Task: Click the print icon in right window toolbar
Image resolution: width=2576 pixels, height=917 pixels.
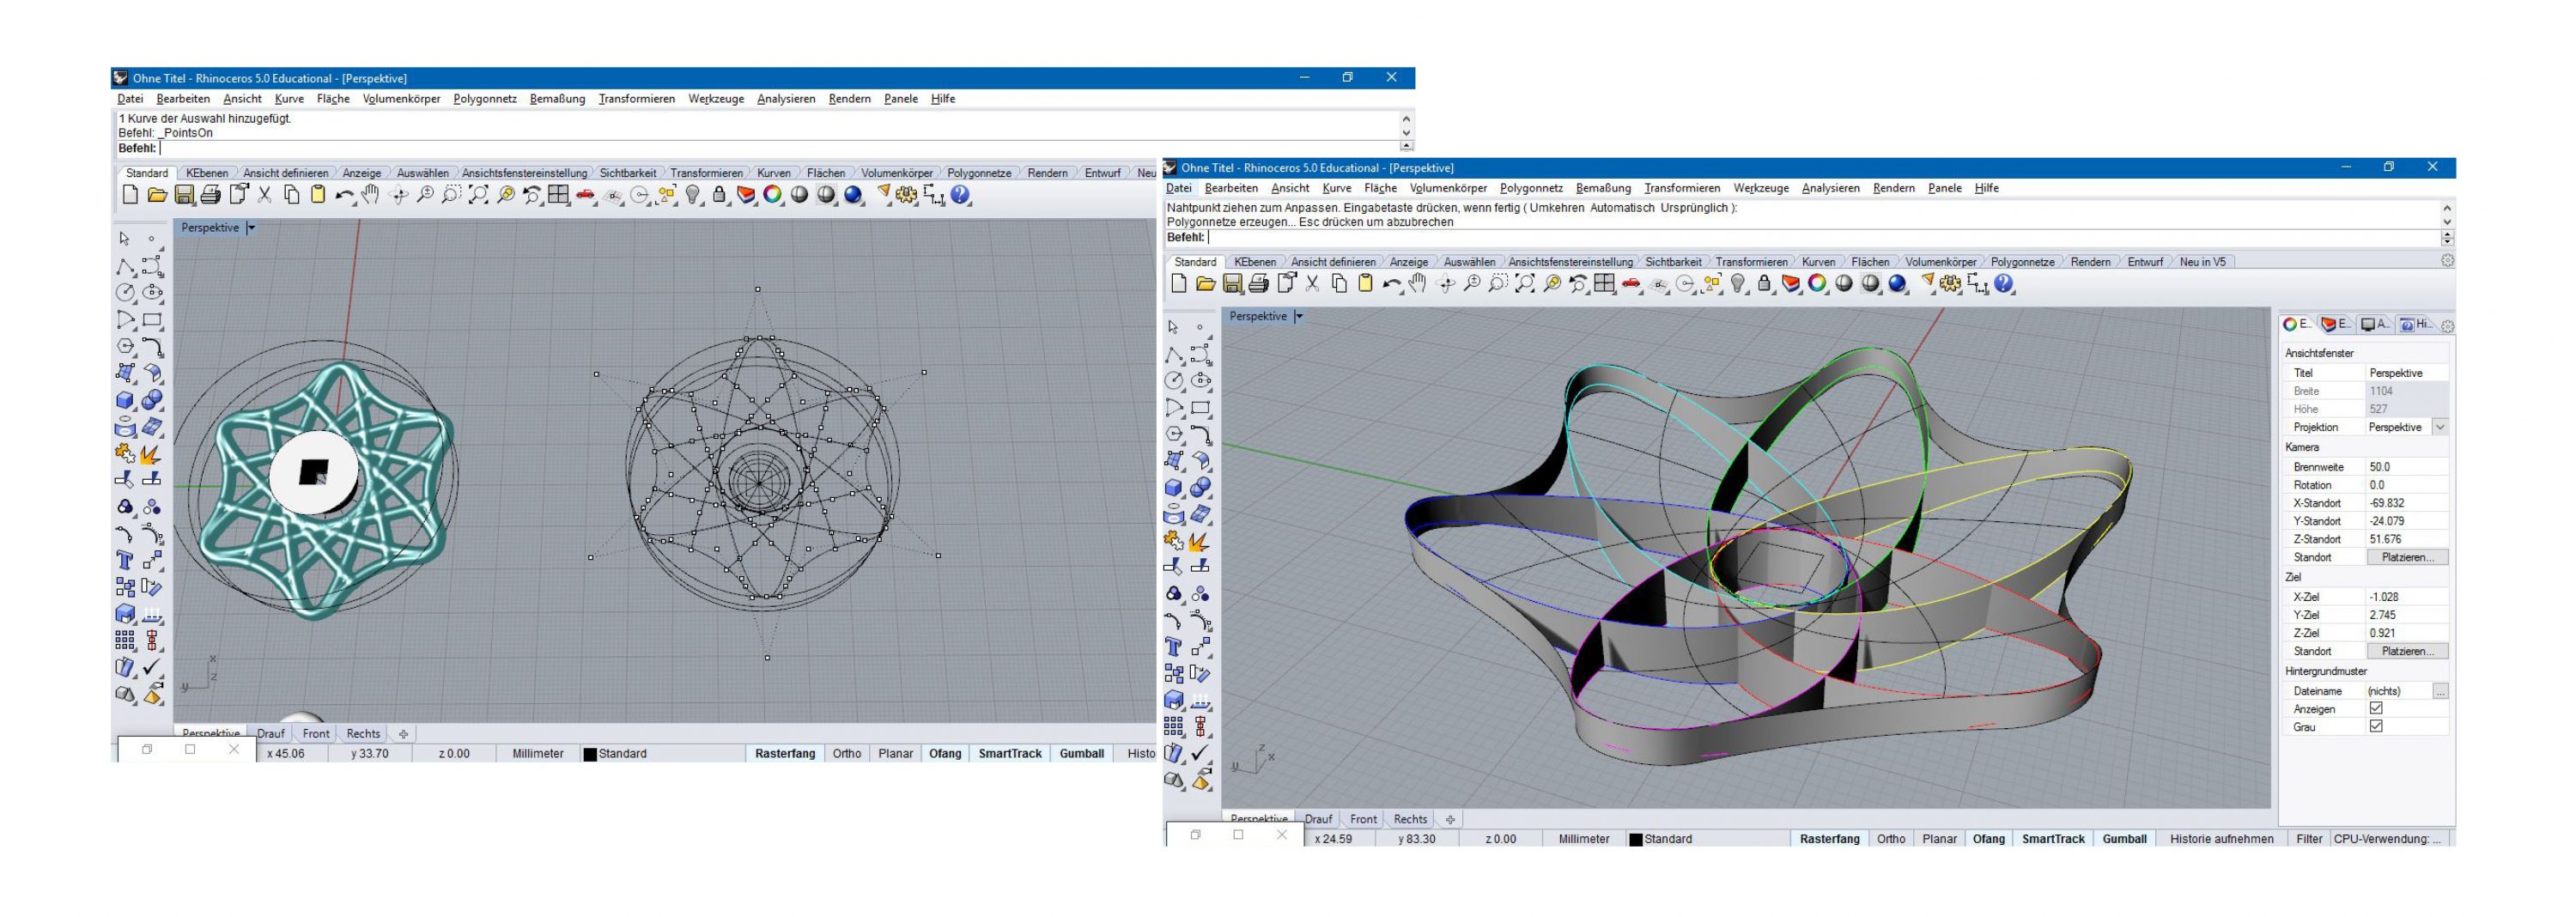Action: coord(1259,285)
